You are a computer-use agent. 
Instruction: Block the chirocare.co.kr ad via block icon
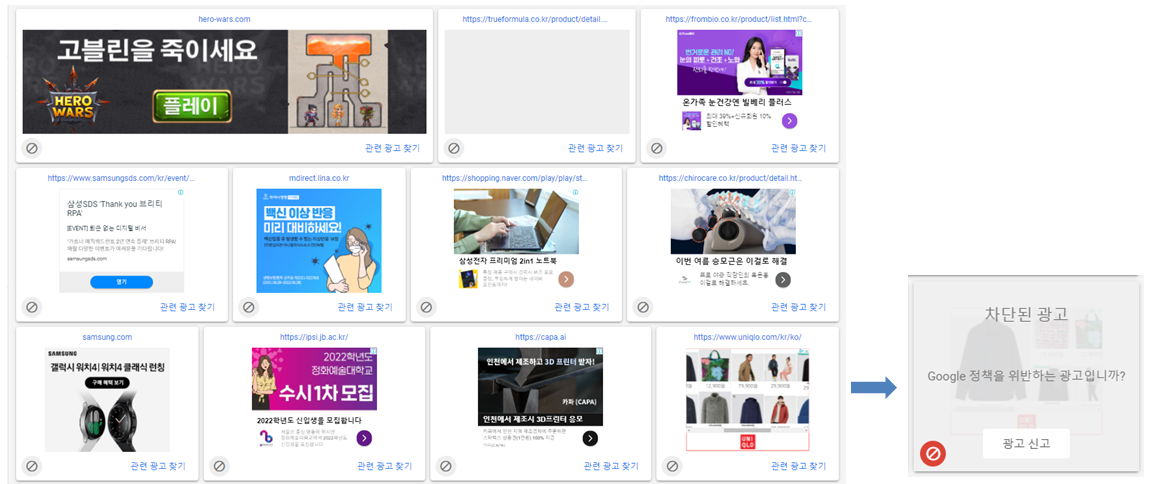pyautogui.click(x=643, y=307)
